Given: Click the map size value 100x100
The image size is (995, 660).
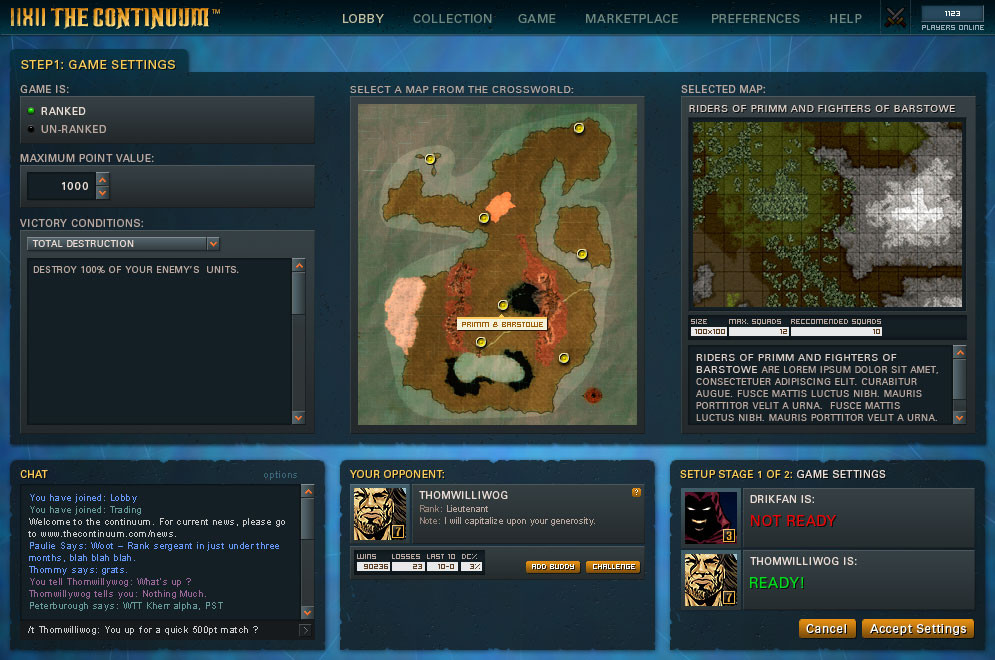Looking at the screenshot, I should click(x=709, y=332).
